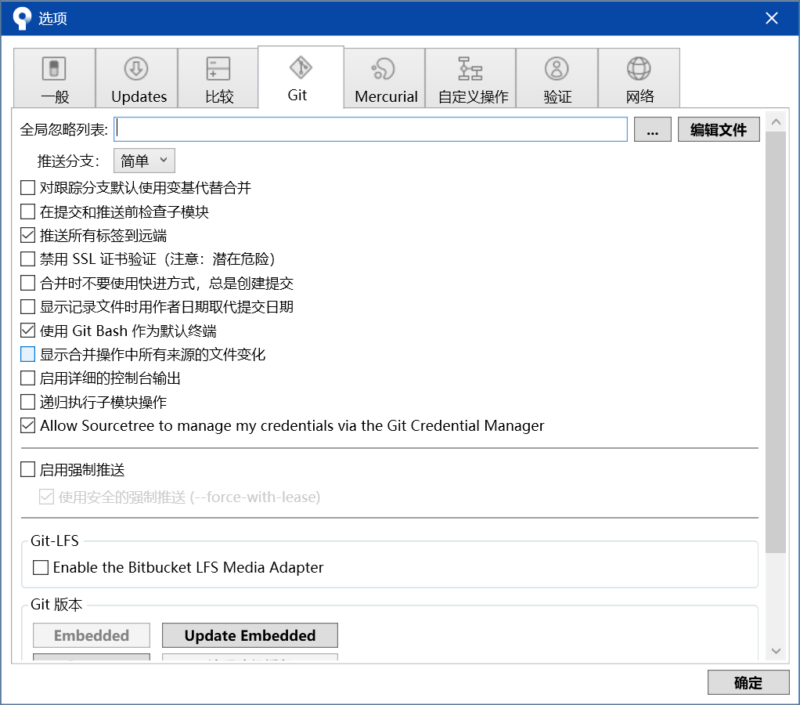
Task: Switch to the Mercurial tab
Action: pos(384,78)
